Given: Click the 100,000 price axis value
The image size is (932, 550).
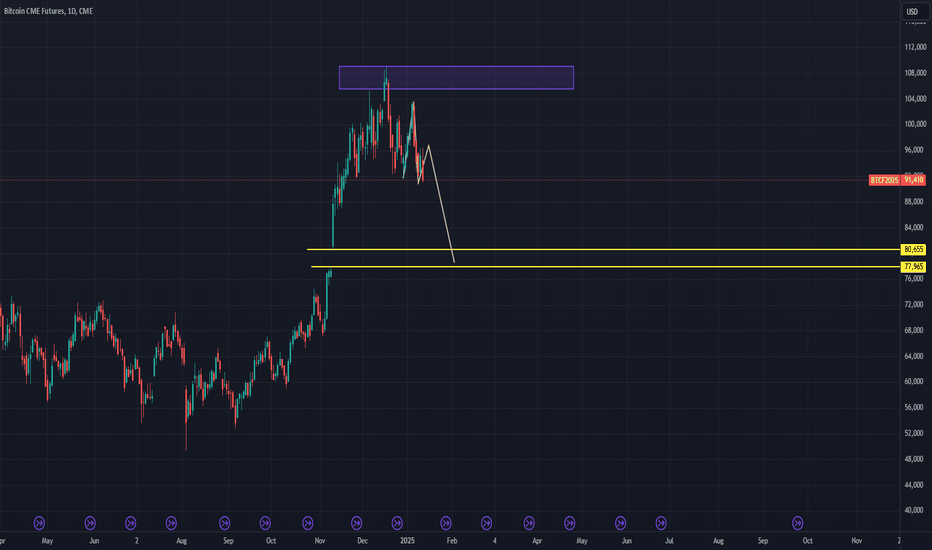Looking at the screenshot, I should click(x=915, y=124).
